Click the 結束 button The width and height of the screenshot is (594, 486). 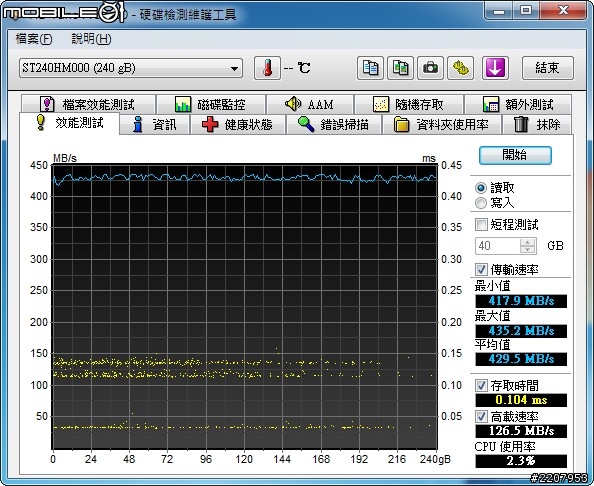(x=548, y=68)
